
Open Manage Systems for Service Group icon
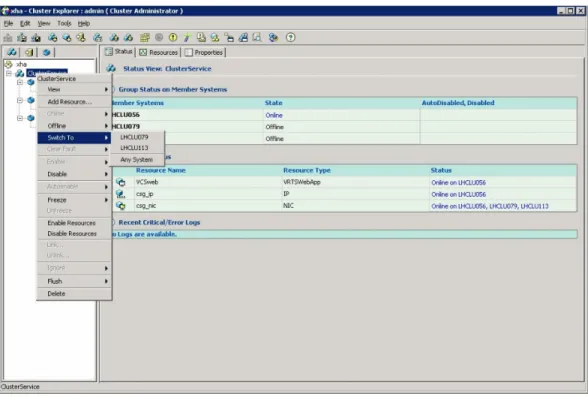click(x=98, y=37)
